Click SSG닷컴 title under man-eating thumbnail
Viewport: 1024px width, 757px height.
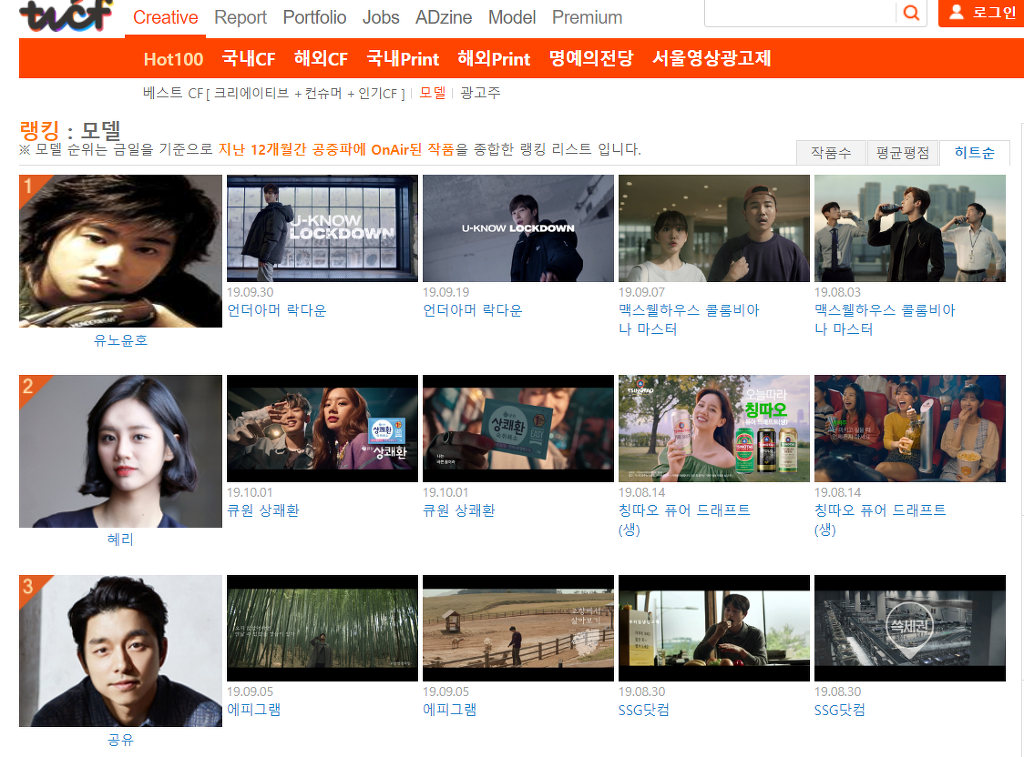644,710
